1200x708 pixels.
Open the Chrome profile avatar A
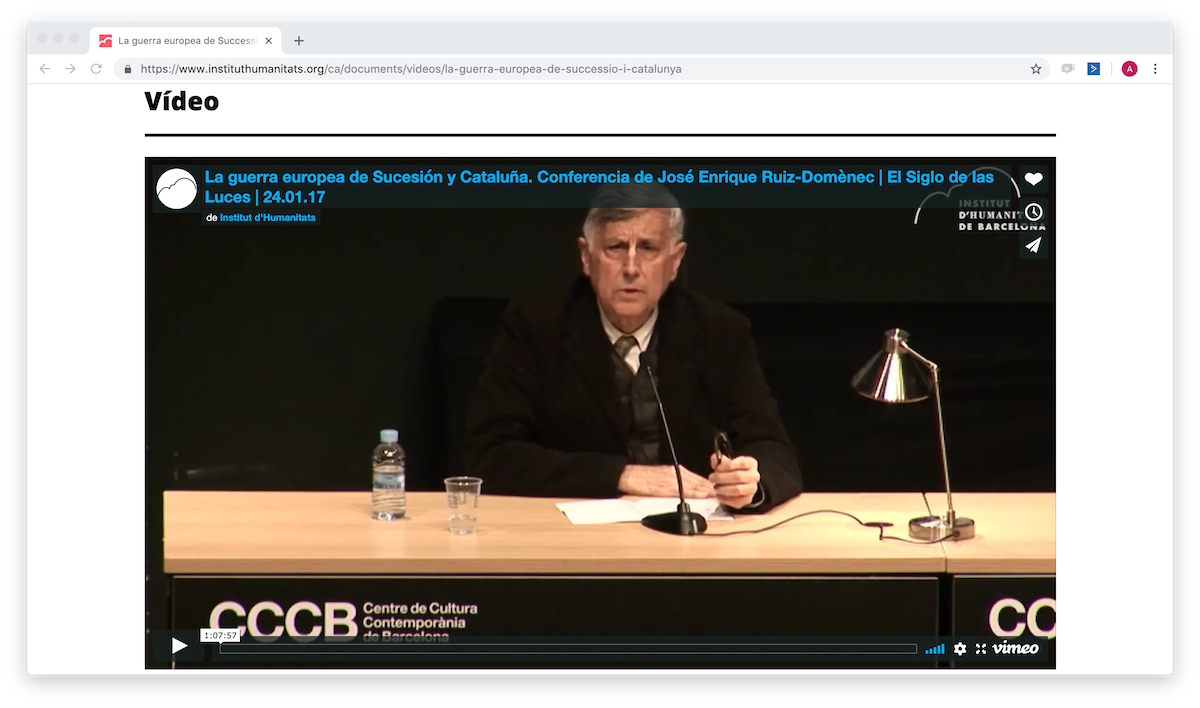coord(1129,69)
